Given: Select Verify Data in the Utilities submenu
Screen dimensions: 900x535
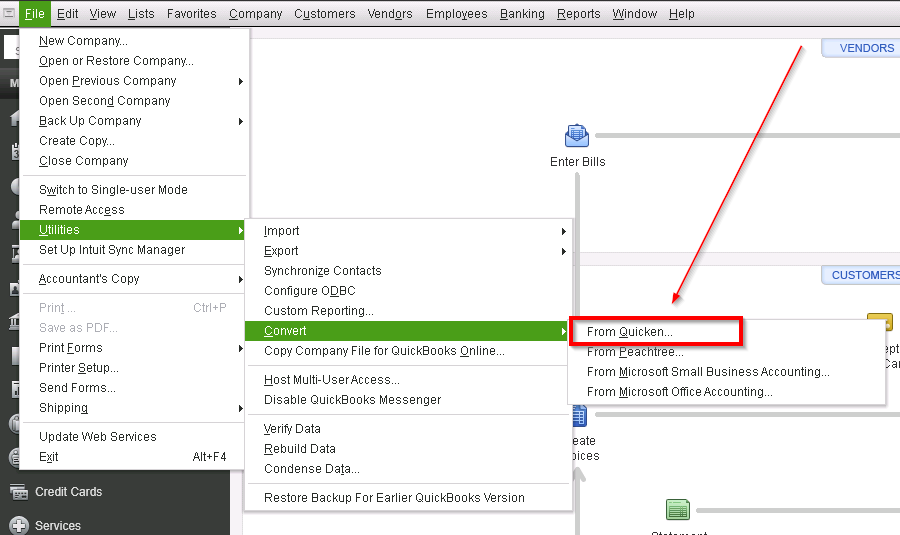Looking at the screenshot, I should point(292,429).
